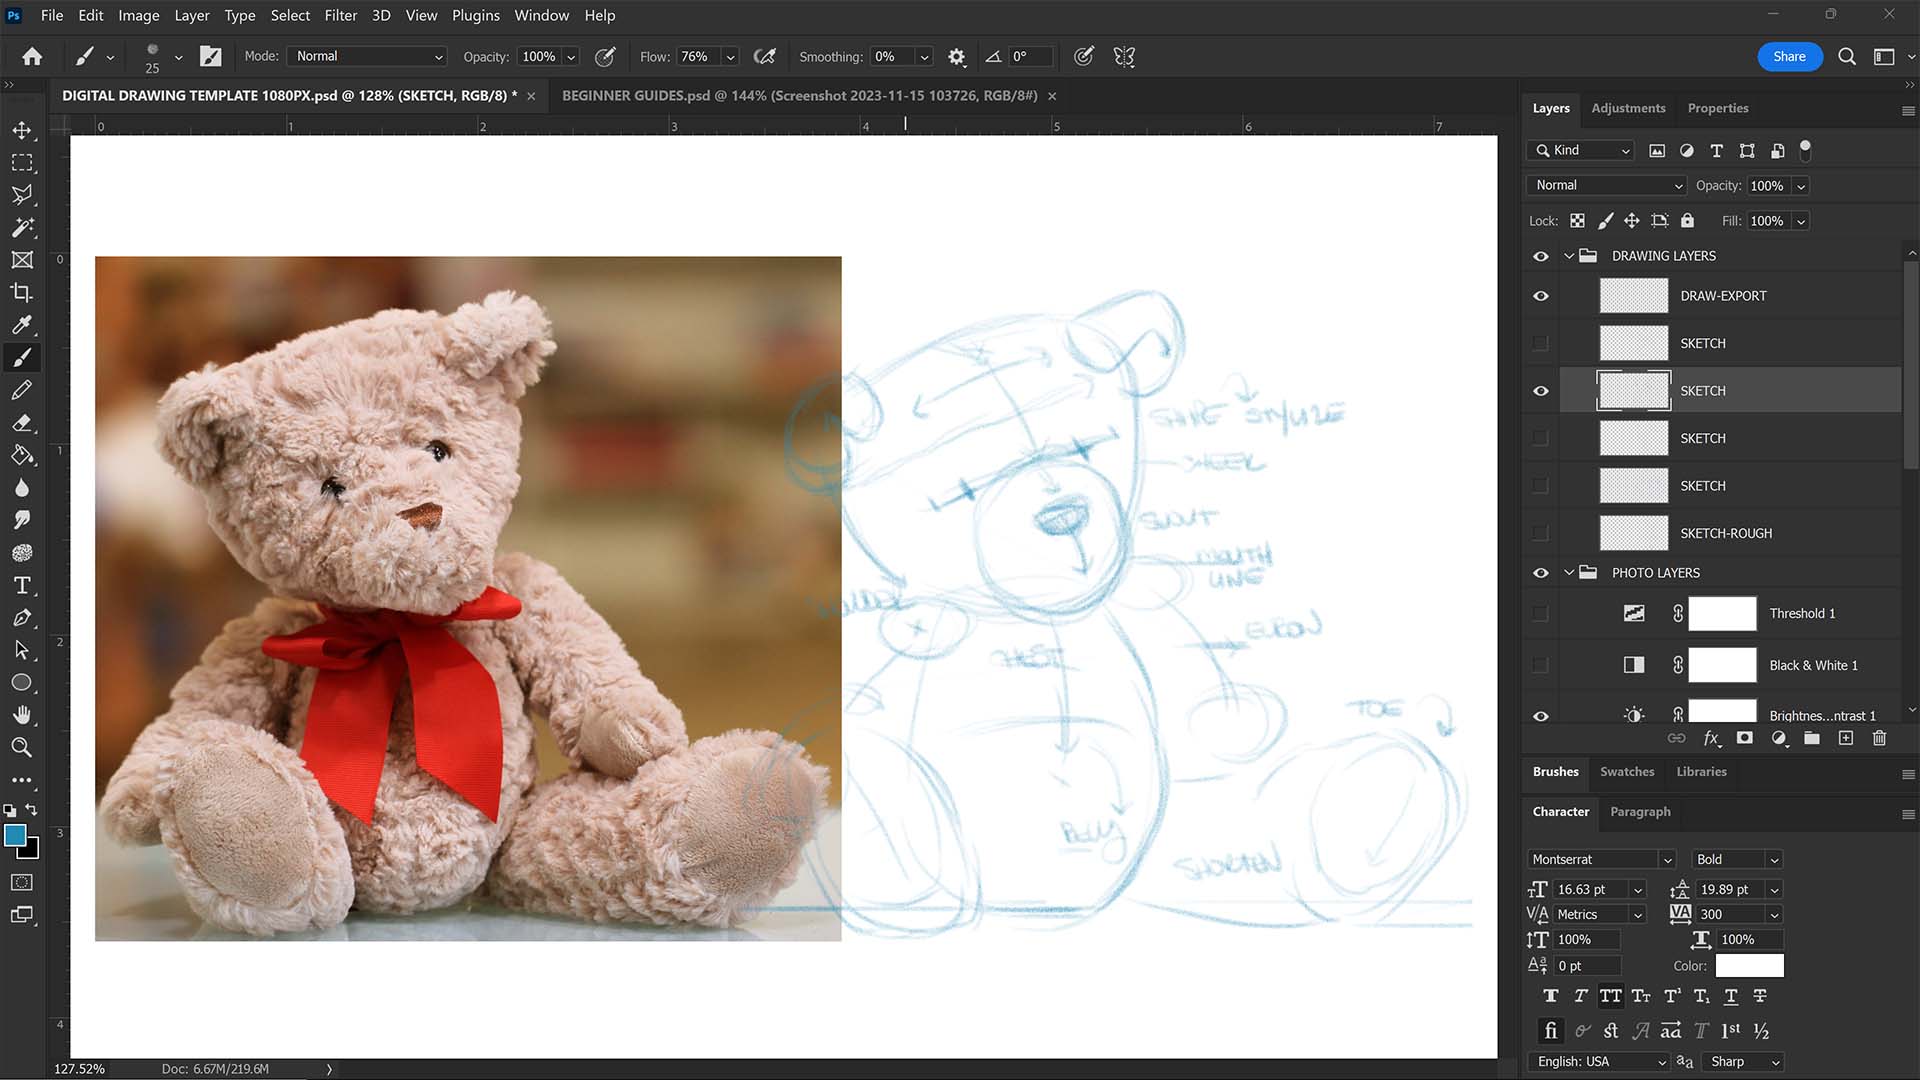Select the Blur tool
1920x1080 pixels.
(22, 488)
